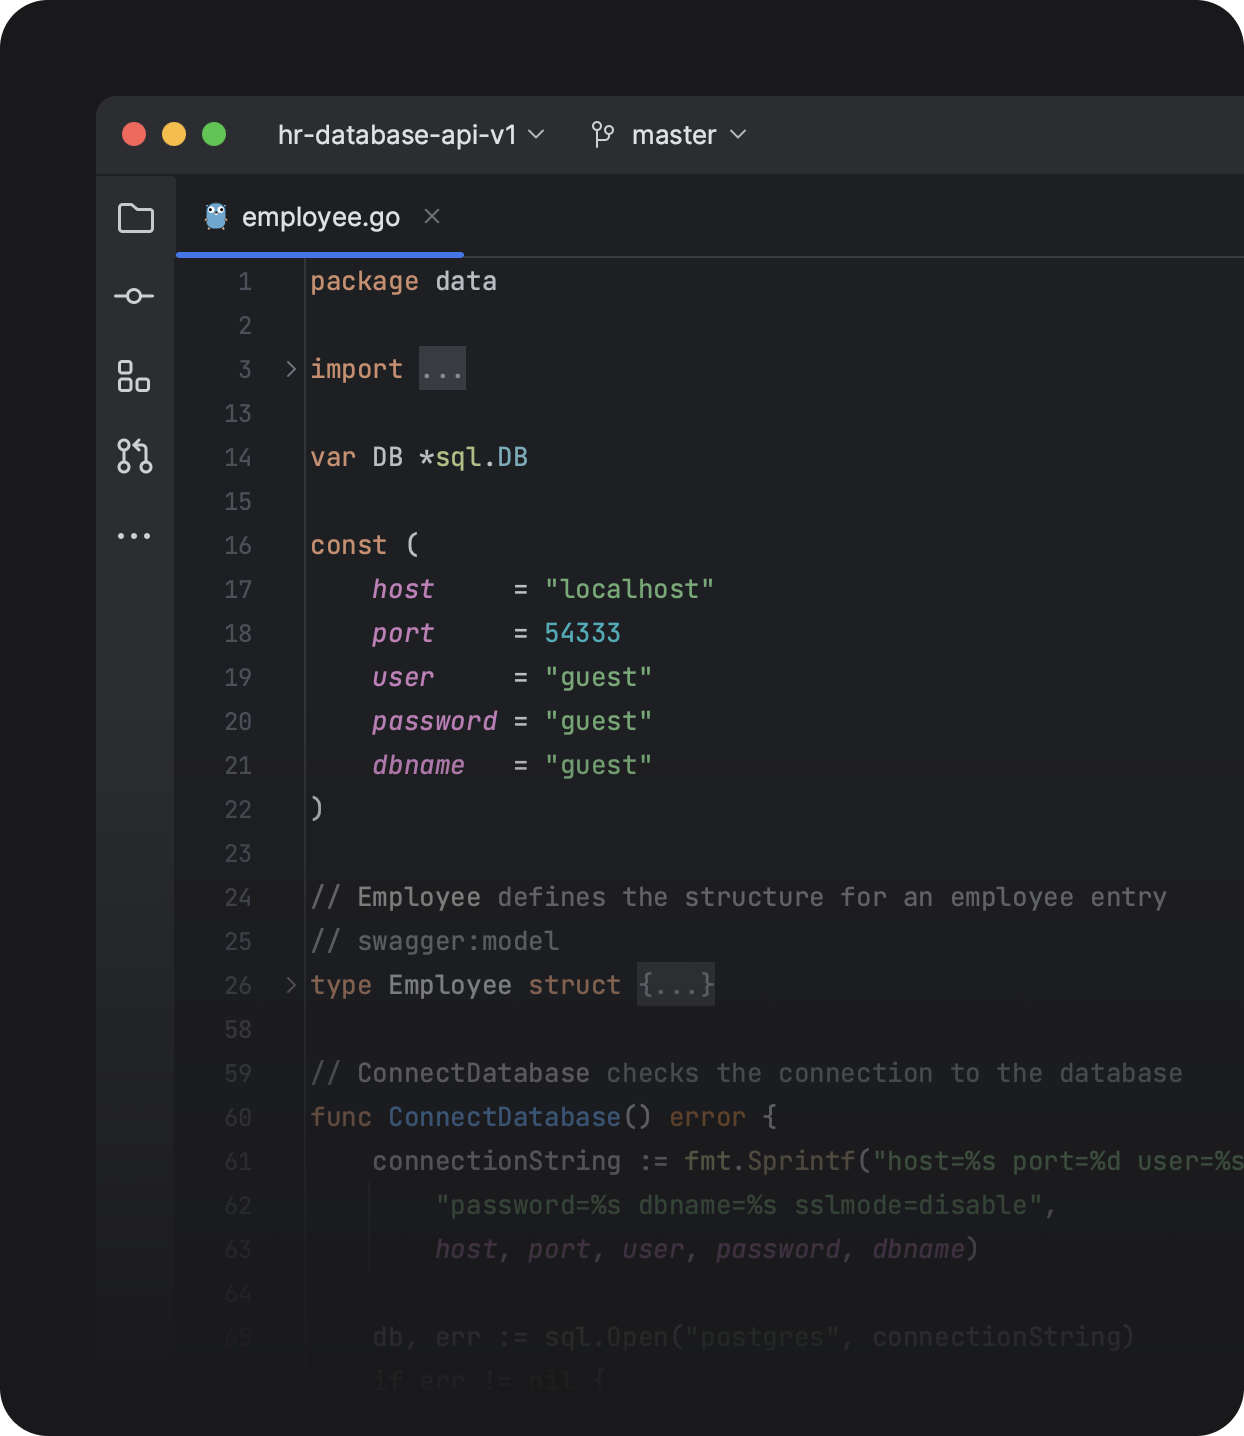Switch to the employee.go tab
The image size is (1244, 1436).
click(320, 217)
